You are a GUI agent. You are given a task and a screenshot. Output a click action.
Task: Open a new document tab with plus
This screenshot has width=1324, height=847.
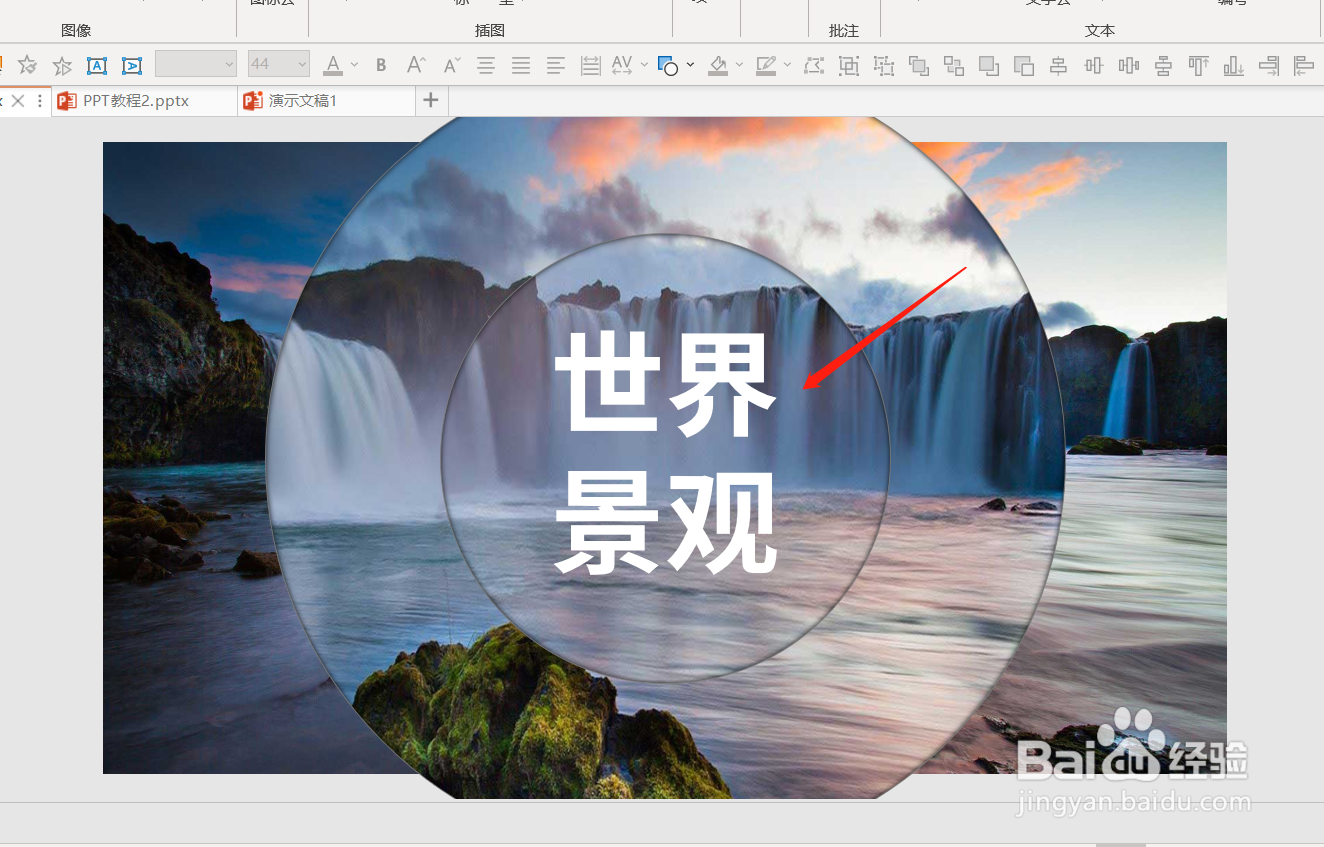click(x=431, y=100)
